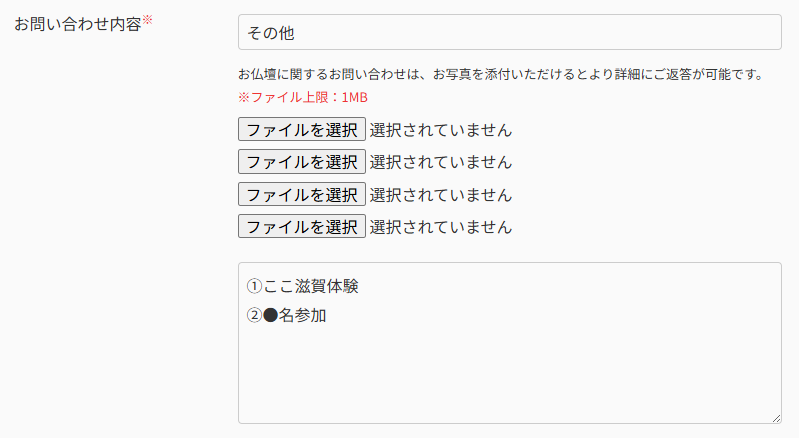Place cursor after 名参加 in the textarea

tap(328, 317)
